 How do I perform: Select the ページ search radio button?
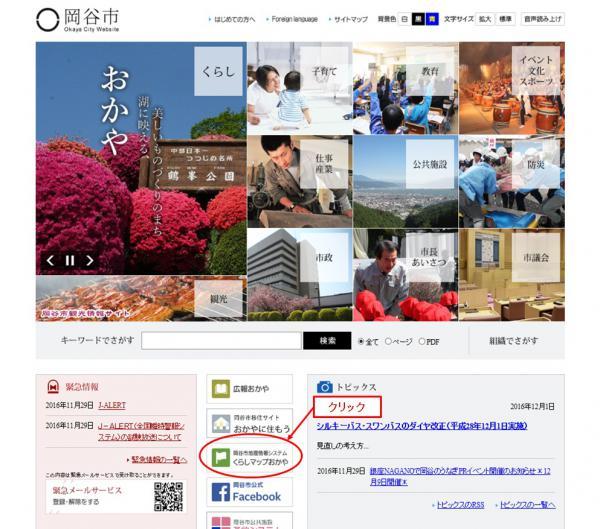click(389, 341)
